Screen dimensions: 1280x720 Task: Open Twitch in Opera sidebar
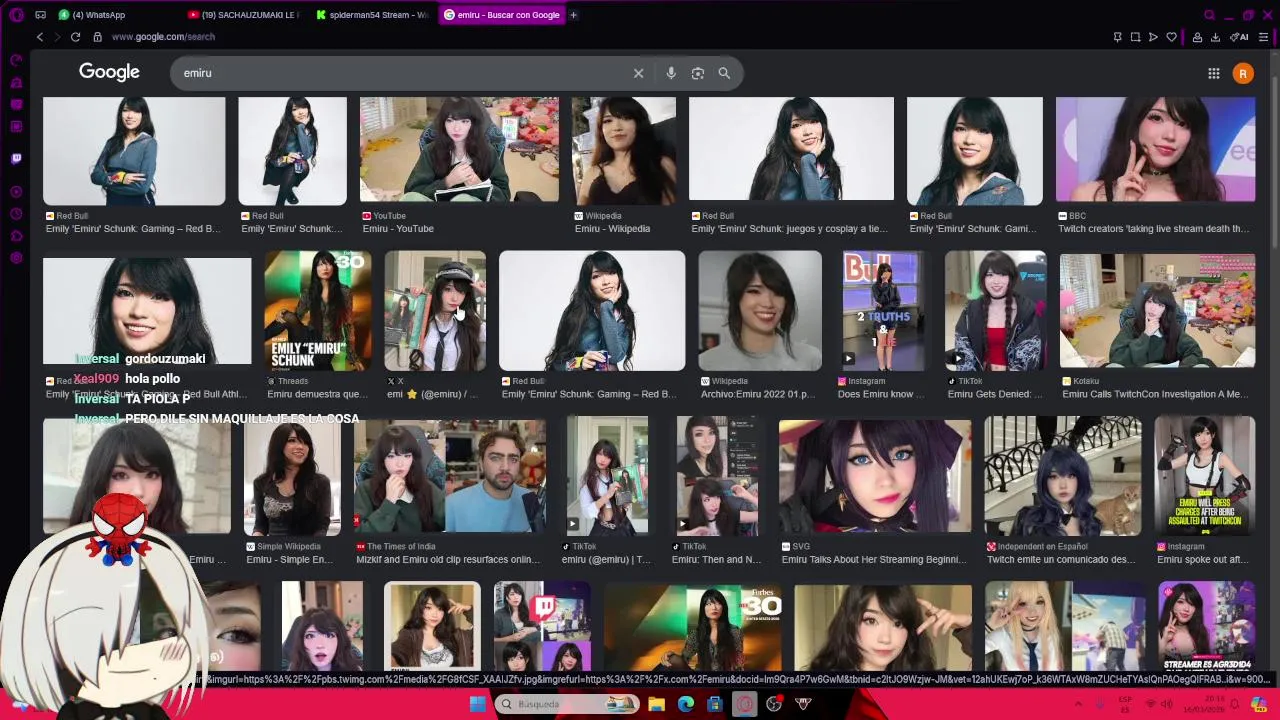(16, 158)
